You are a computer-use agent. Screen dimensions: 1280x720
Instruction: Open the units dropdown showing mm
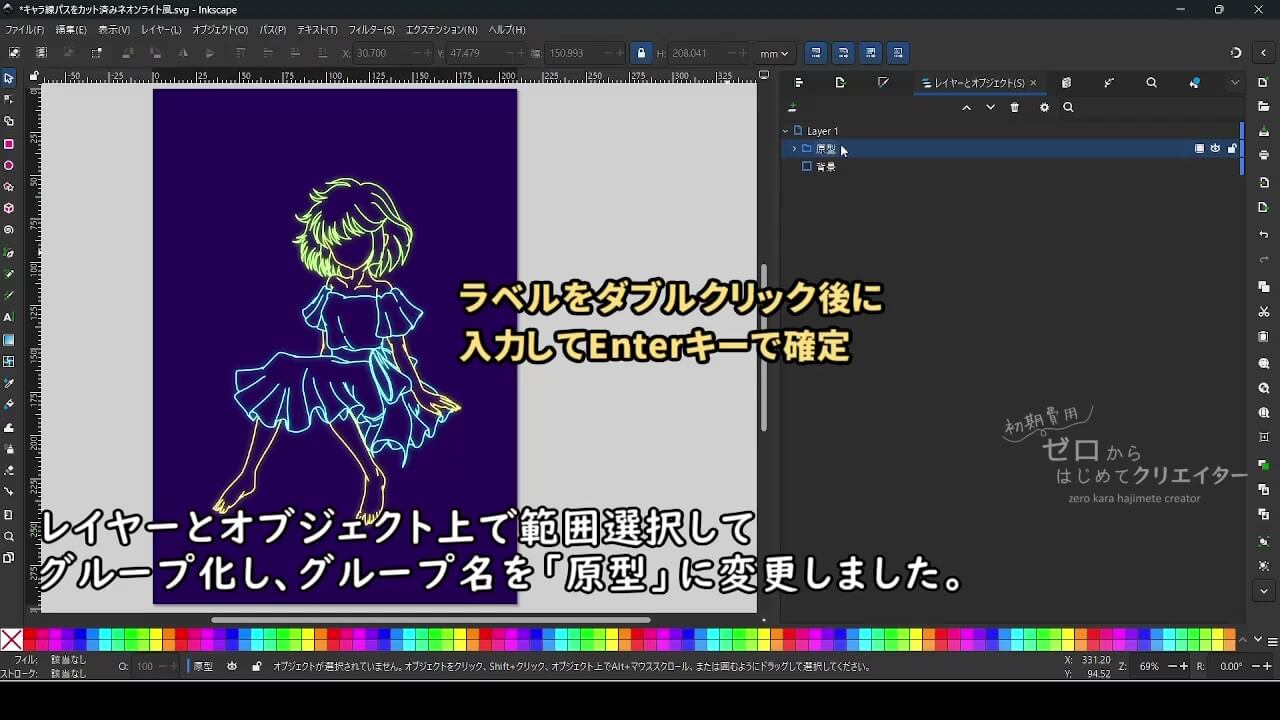pos(773,53)
